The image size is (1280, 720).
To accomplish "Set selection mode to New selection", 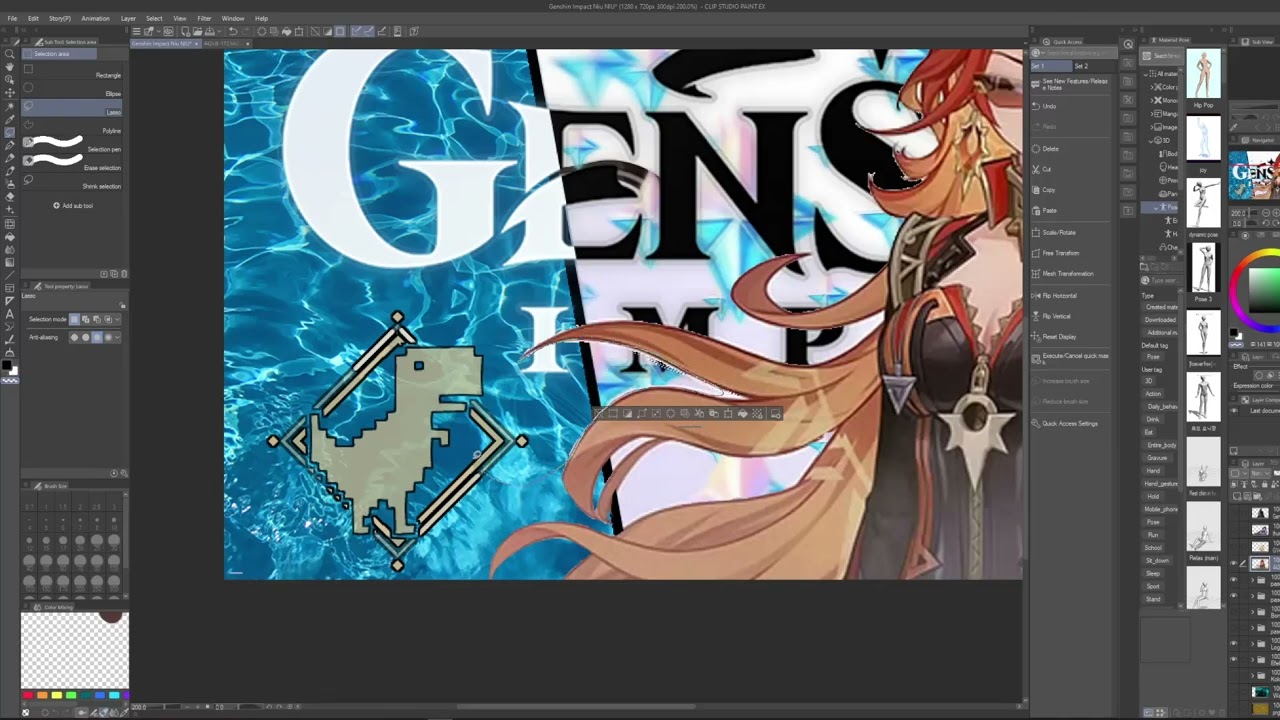I will click(x=74, y=319).
